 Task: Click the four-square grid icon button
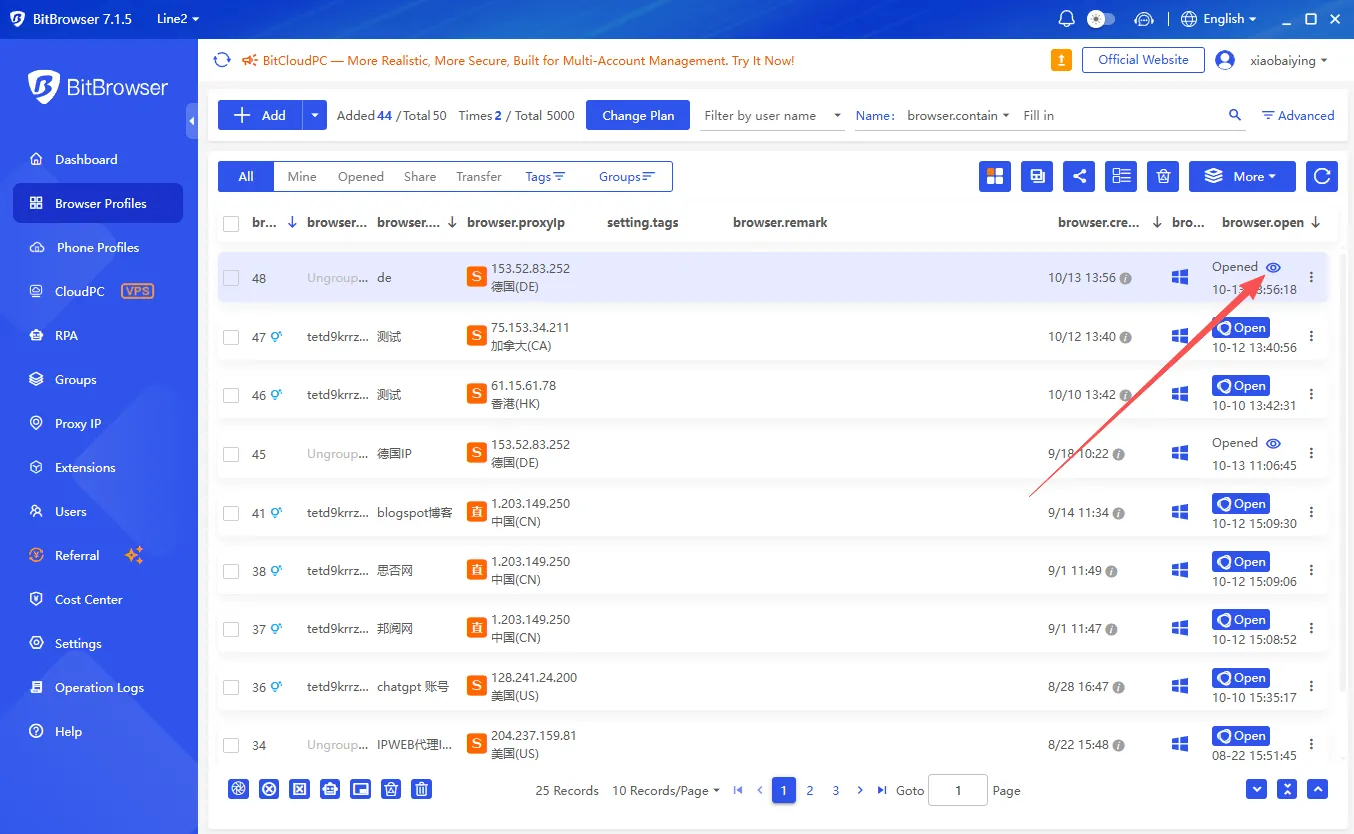(995, 177)
